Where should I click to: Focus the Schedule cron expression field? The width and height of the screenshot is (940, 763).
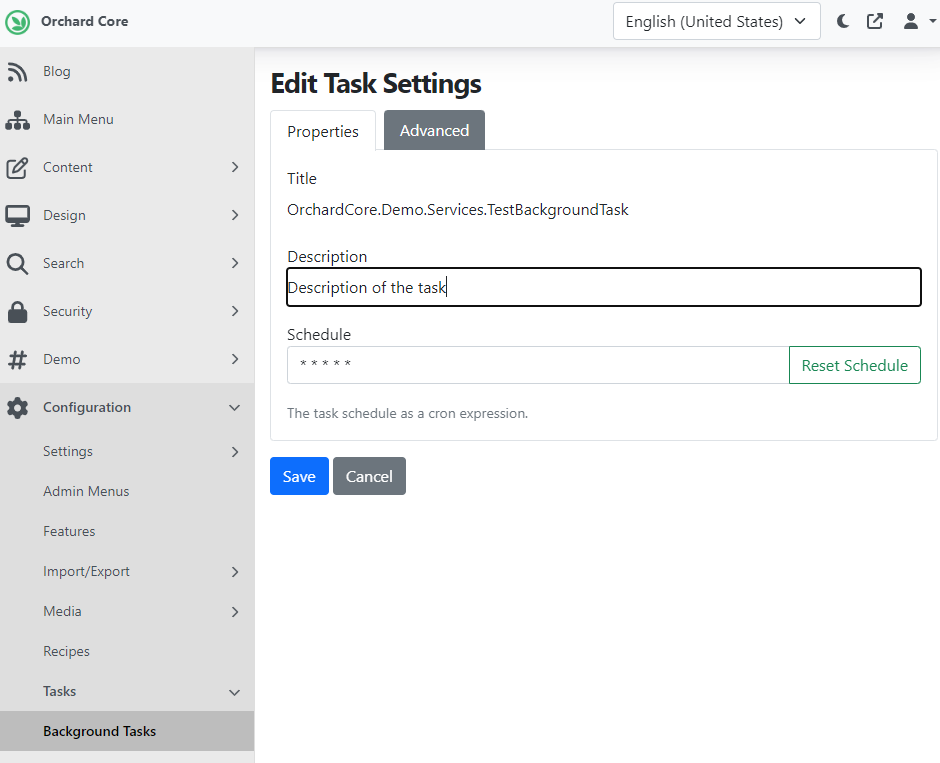(538, 365)
